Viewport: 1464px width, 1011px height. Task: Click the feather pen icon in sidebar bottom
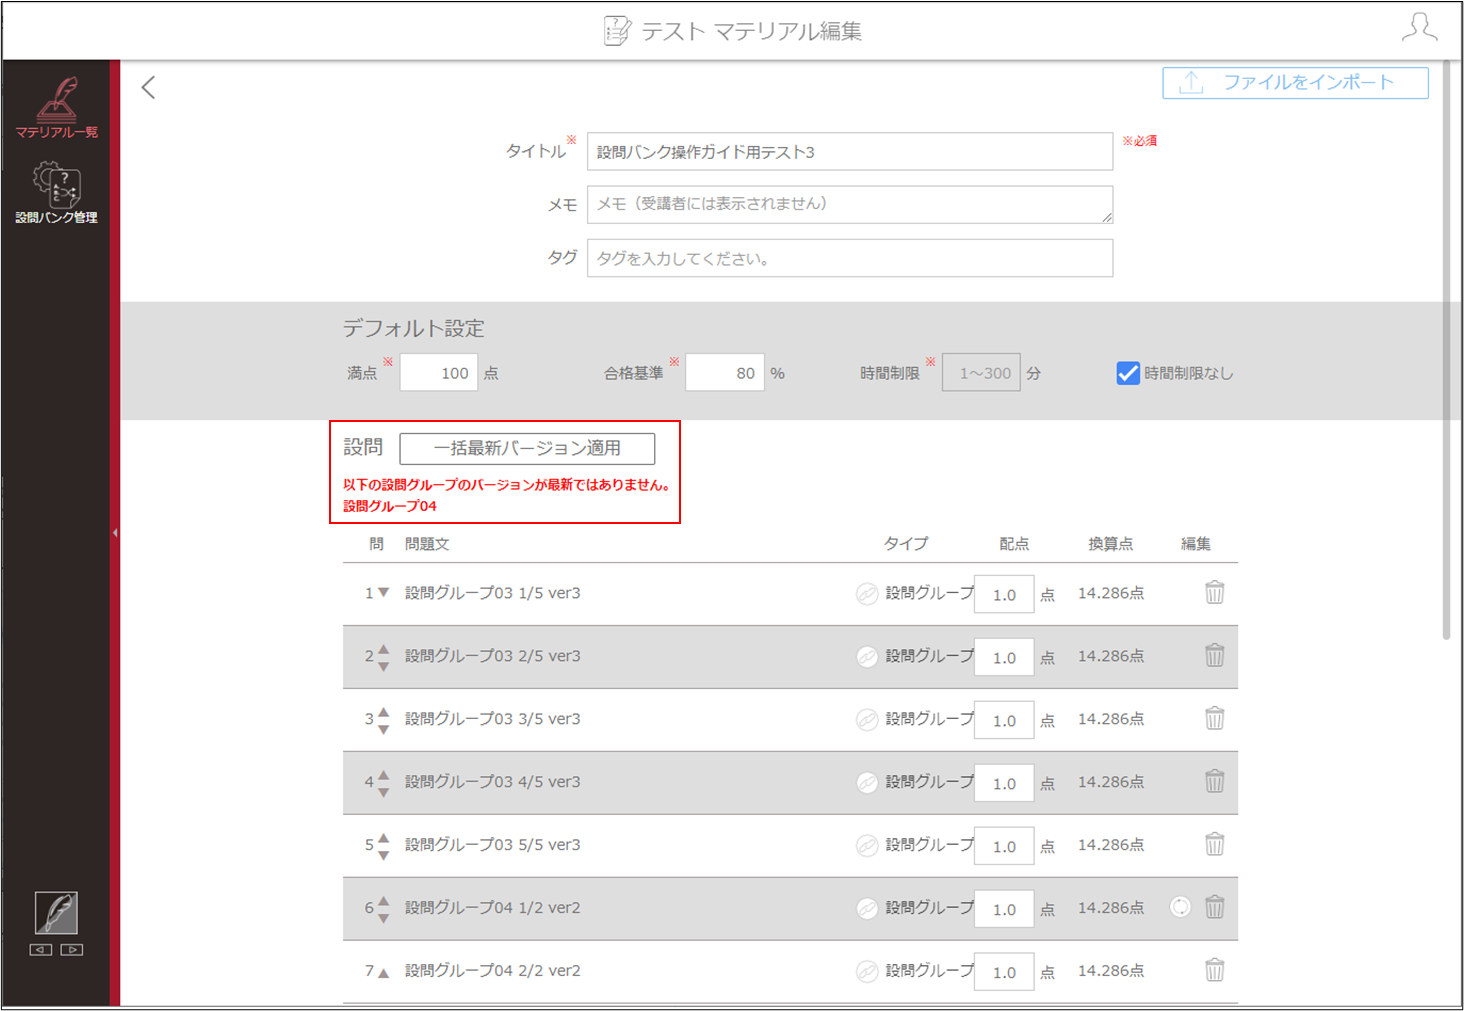coord(56,912)
